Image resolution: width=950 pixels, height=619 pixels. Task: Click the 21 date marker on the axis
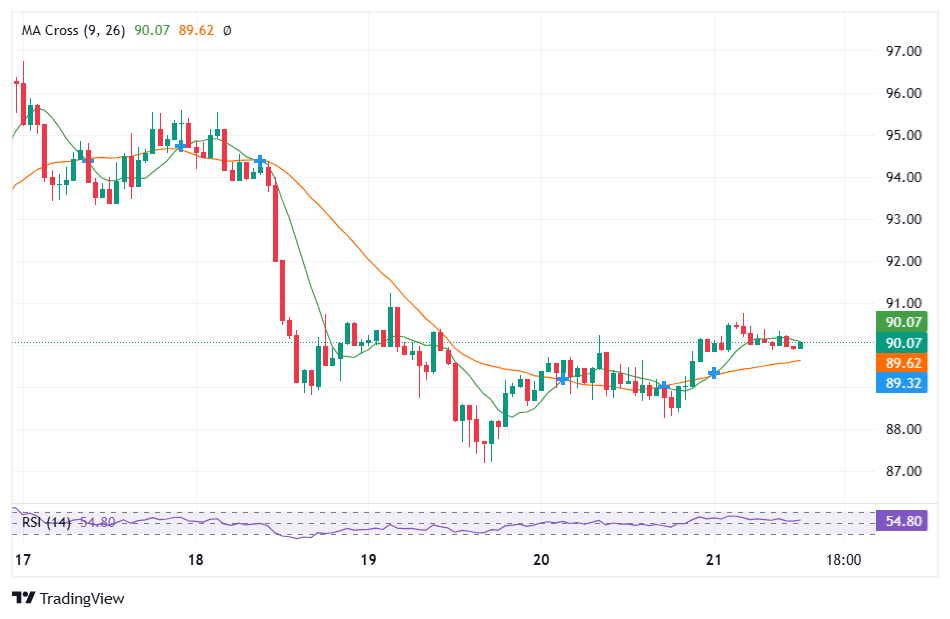pos(713,560)
